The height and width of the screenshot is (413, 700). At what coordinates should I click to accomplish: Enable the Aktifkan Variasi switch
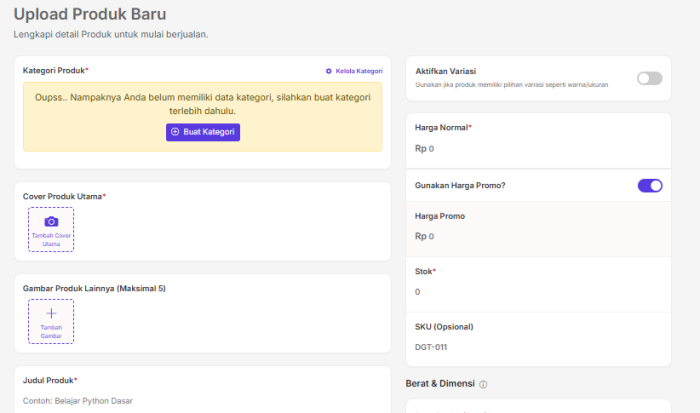(x=650, y=79)
